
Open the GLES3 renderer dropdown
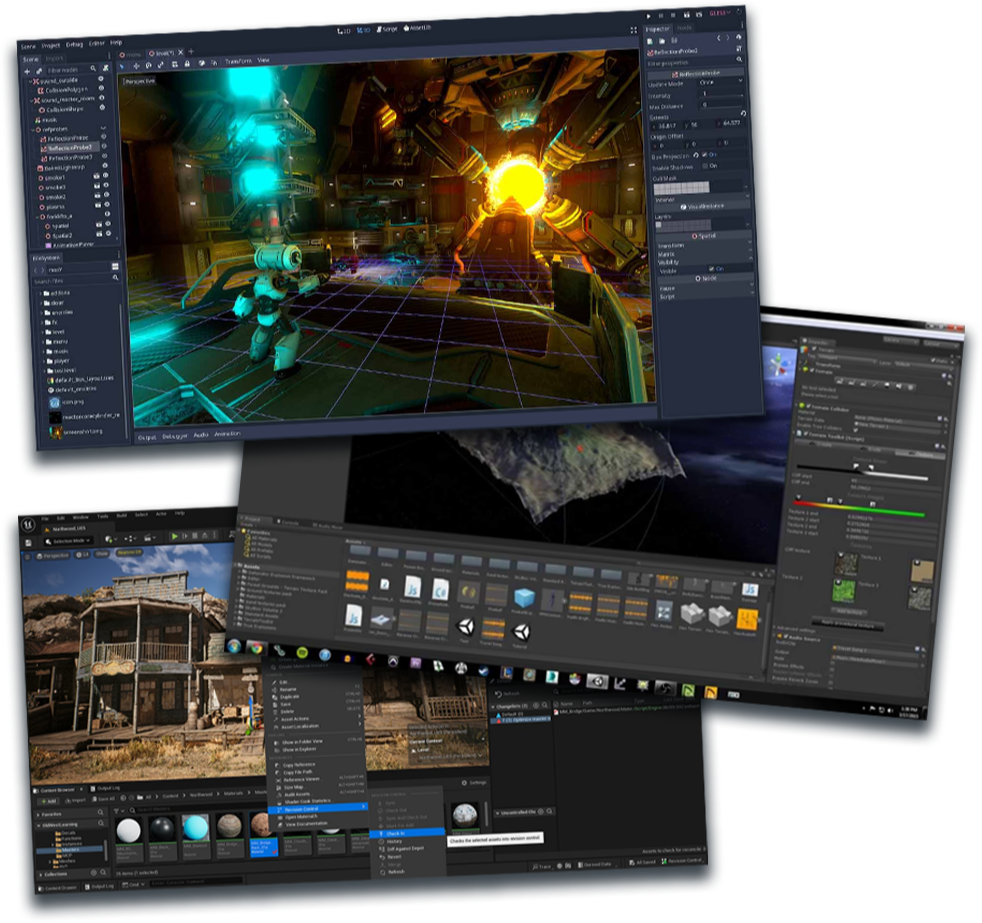click(x=720, y=13)
